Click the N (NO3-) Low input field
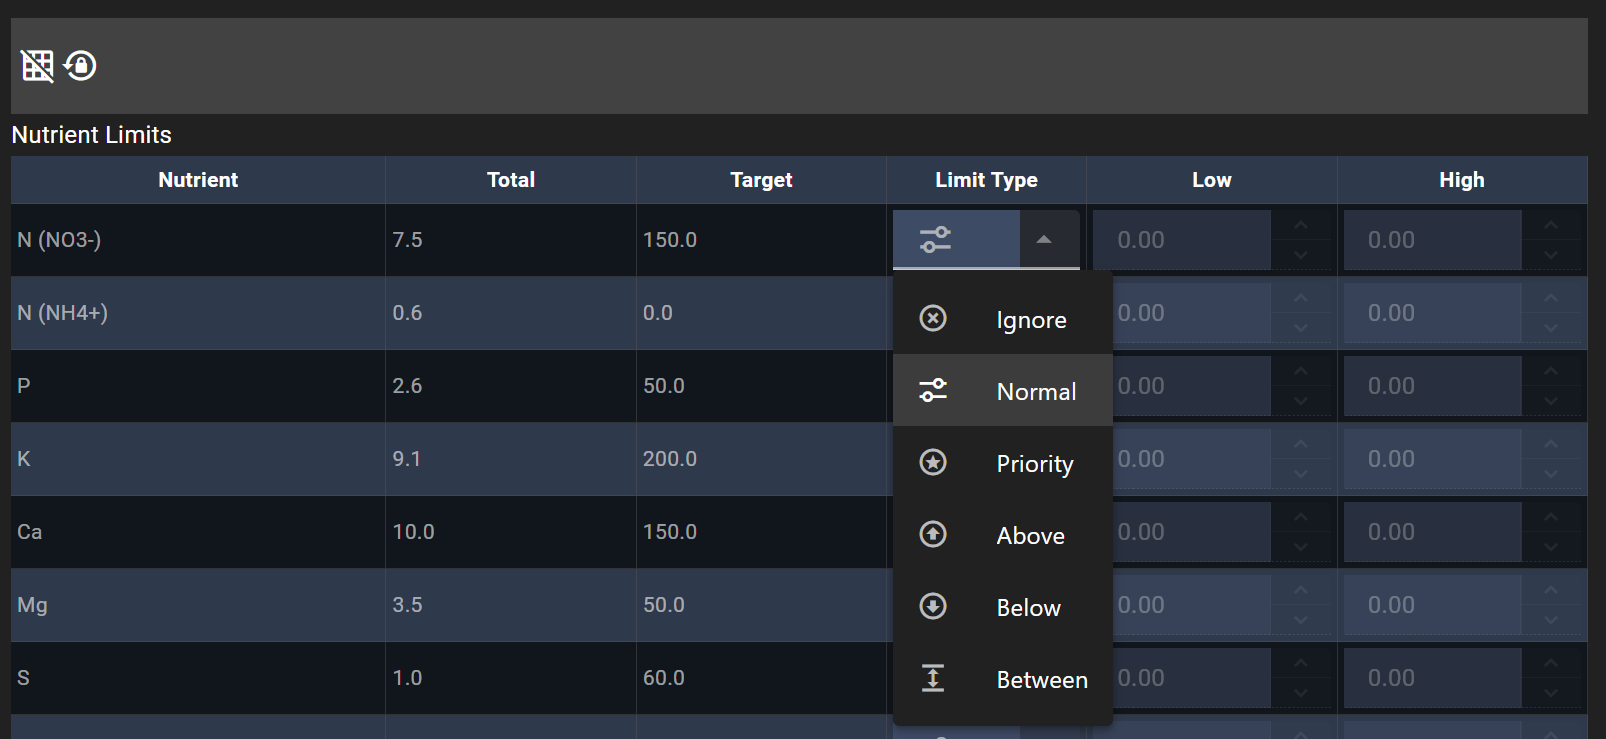Image resolution: width=1606 pixels, height=739 pixels. (1180, 240)
